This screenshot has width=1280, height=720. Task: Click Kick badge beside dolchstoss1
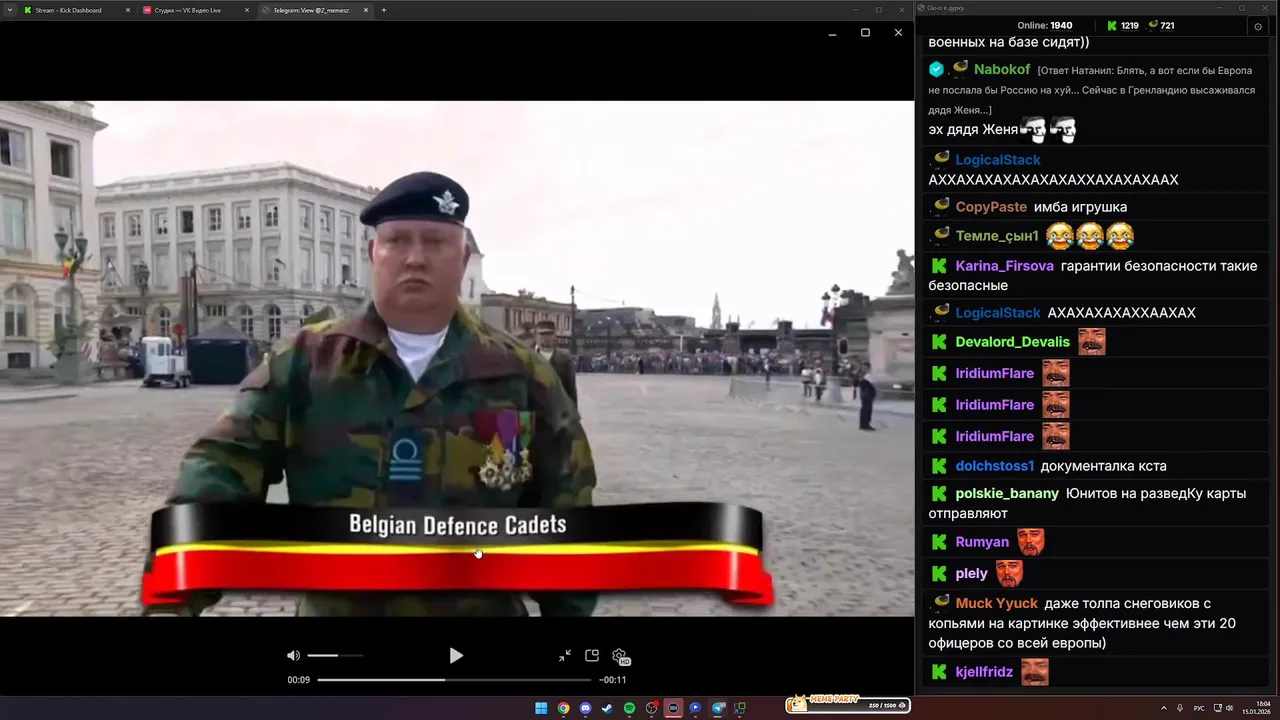(939, 466)
